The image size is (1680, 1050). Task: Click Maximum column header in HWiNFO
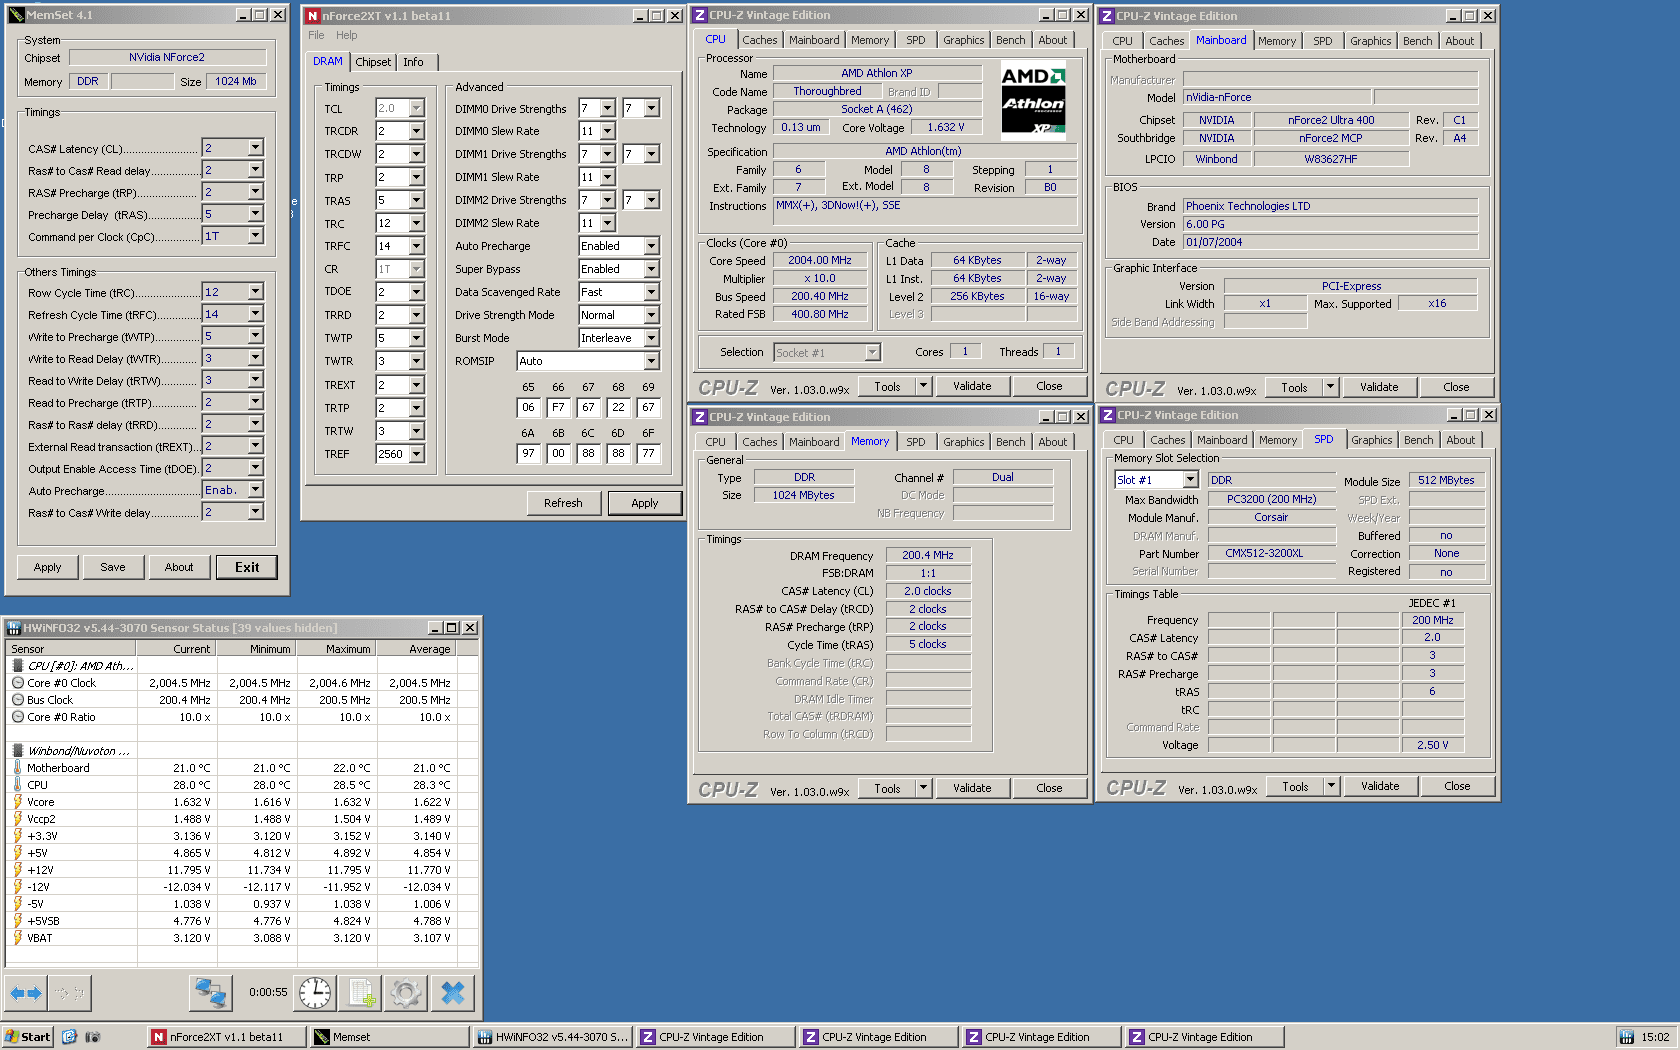pyautogui.click(x=338, y=649)
